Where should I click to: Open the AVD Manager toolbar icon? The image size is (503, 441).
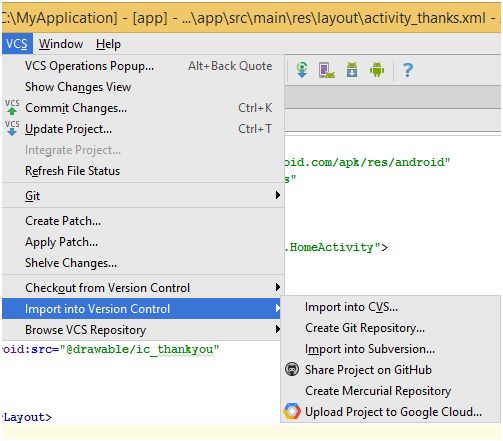pos(326,70)
